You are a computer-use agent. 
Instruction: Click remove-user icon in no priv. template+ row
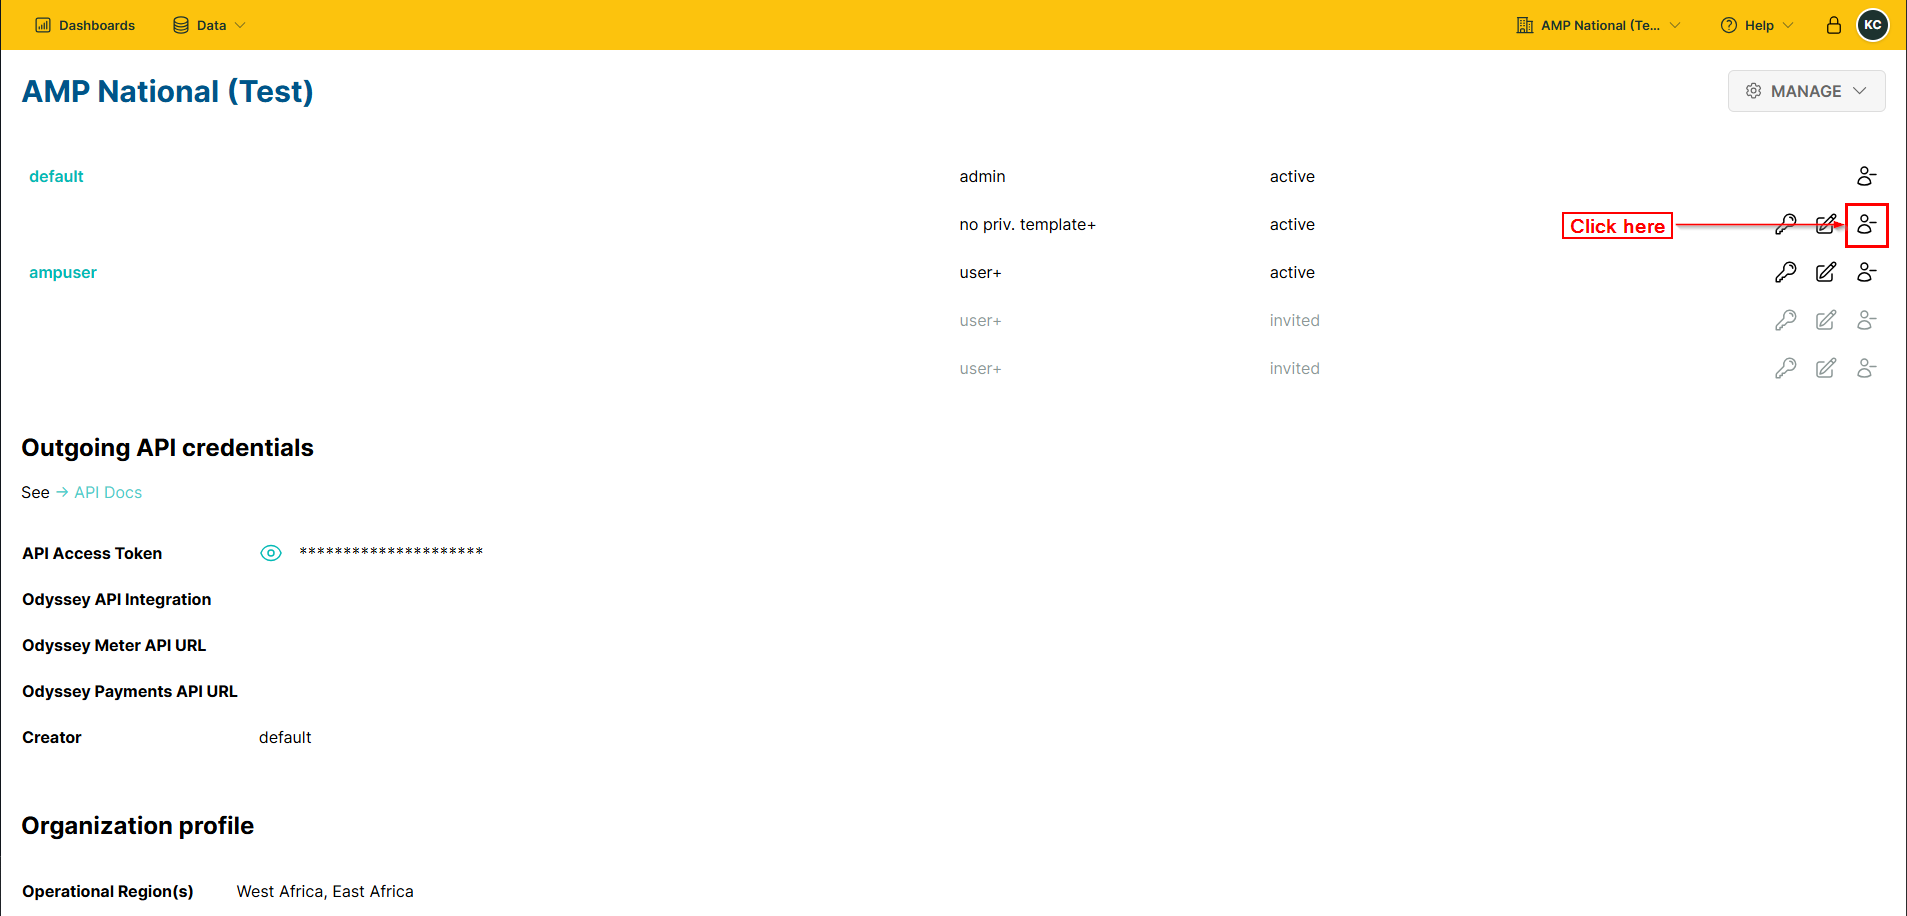[1866, 224]
